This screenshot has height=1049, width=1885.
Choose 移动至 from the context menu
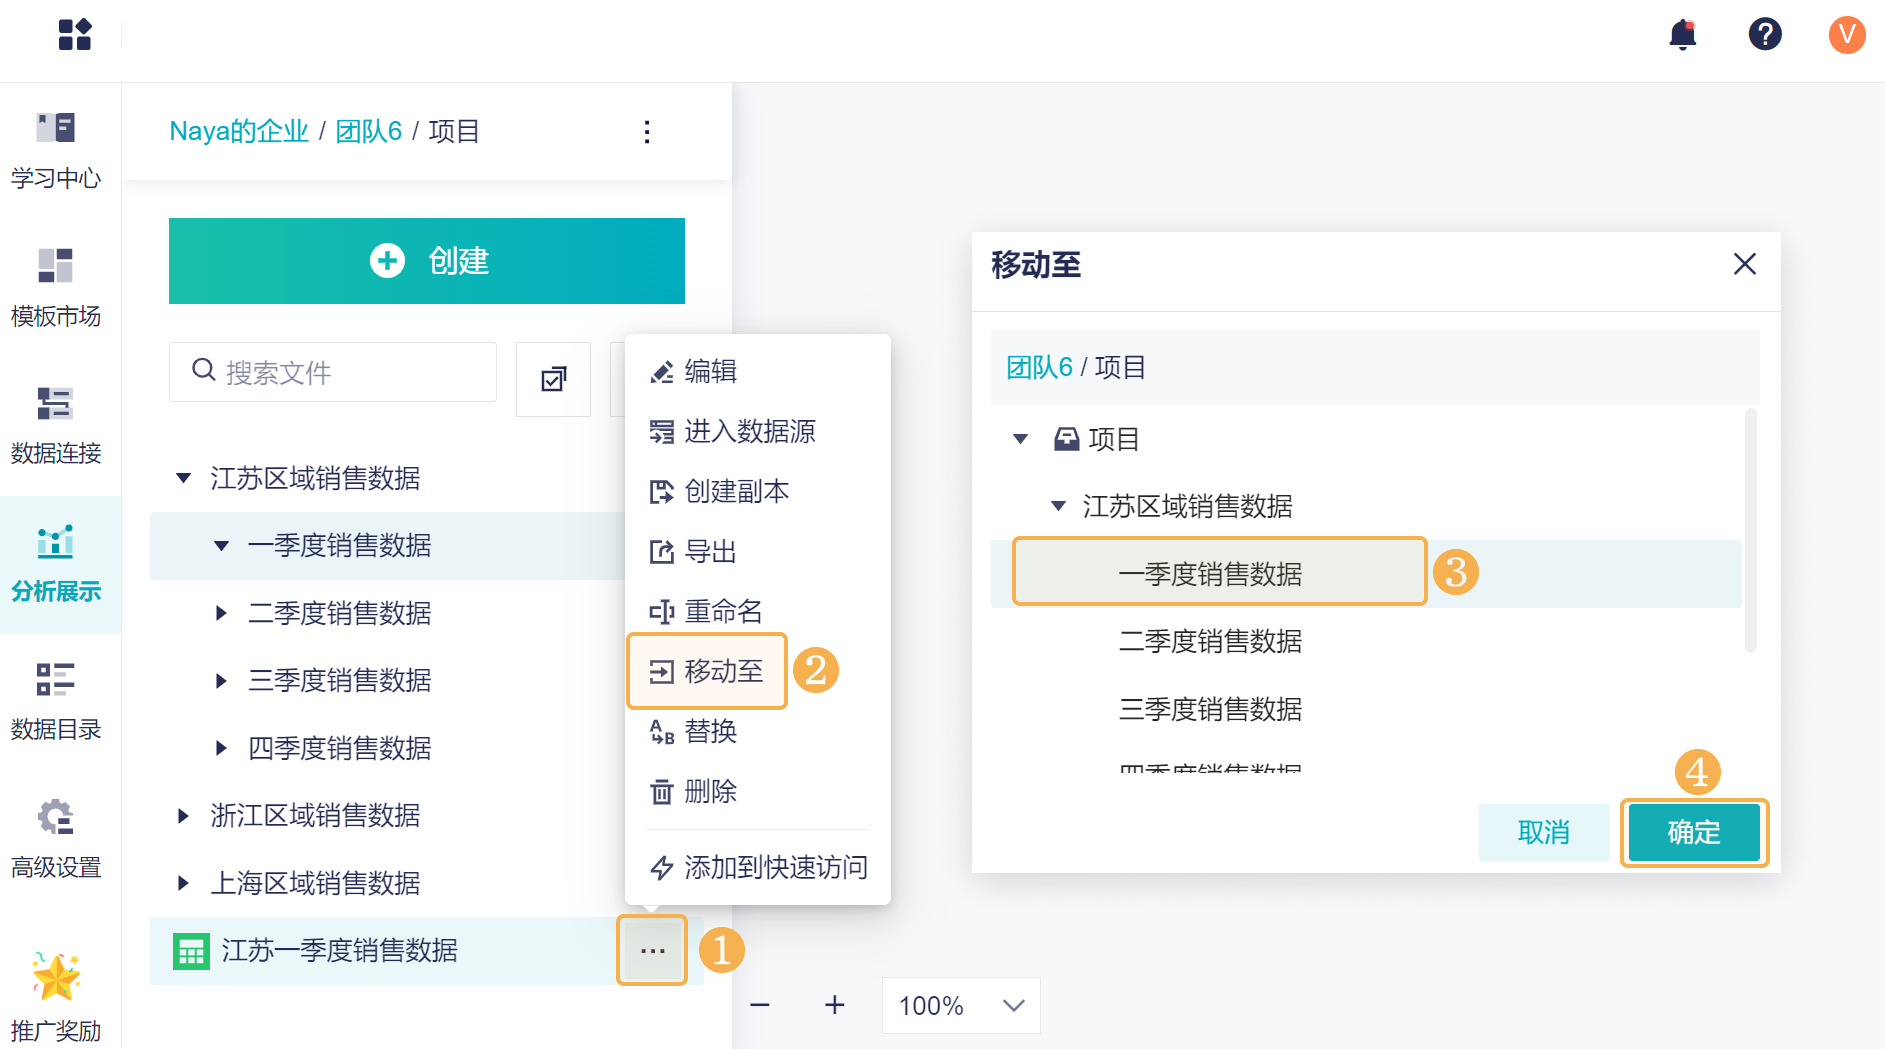click(708, 671)
